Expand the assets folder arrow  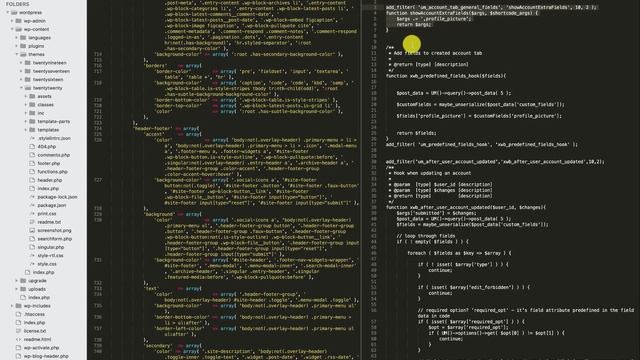[26, 96]
